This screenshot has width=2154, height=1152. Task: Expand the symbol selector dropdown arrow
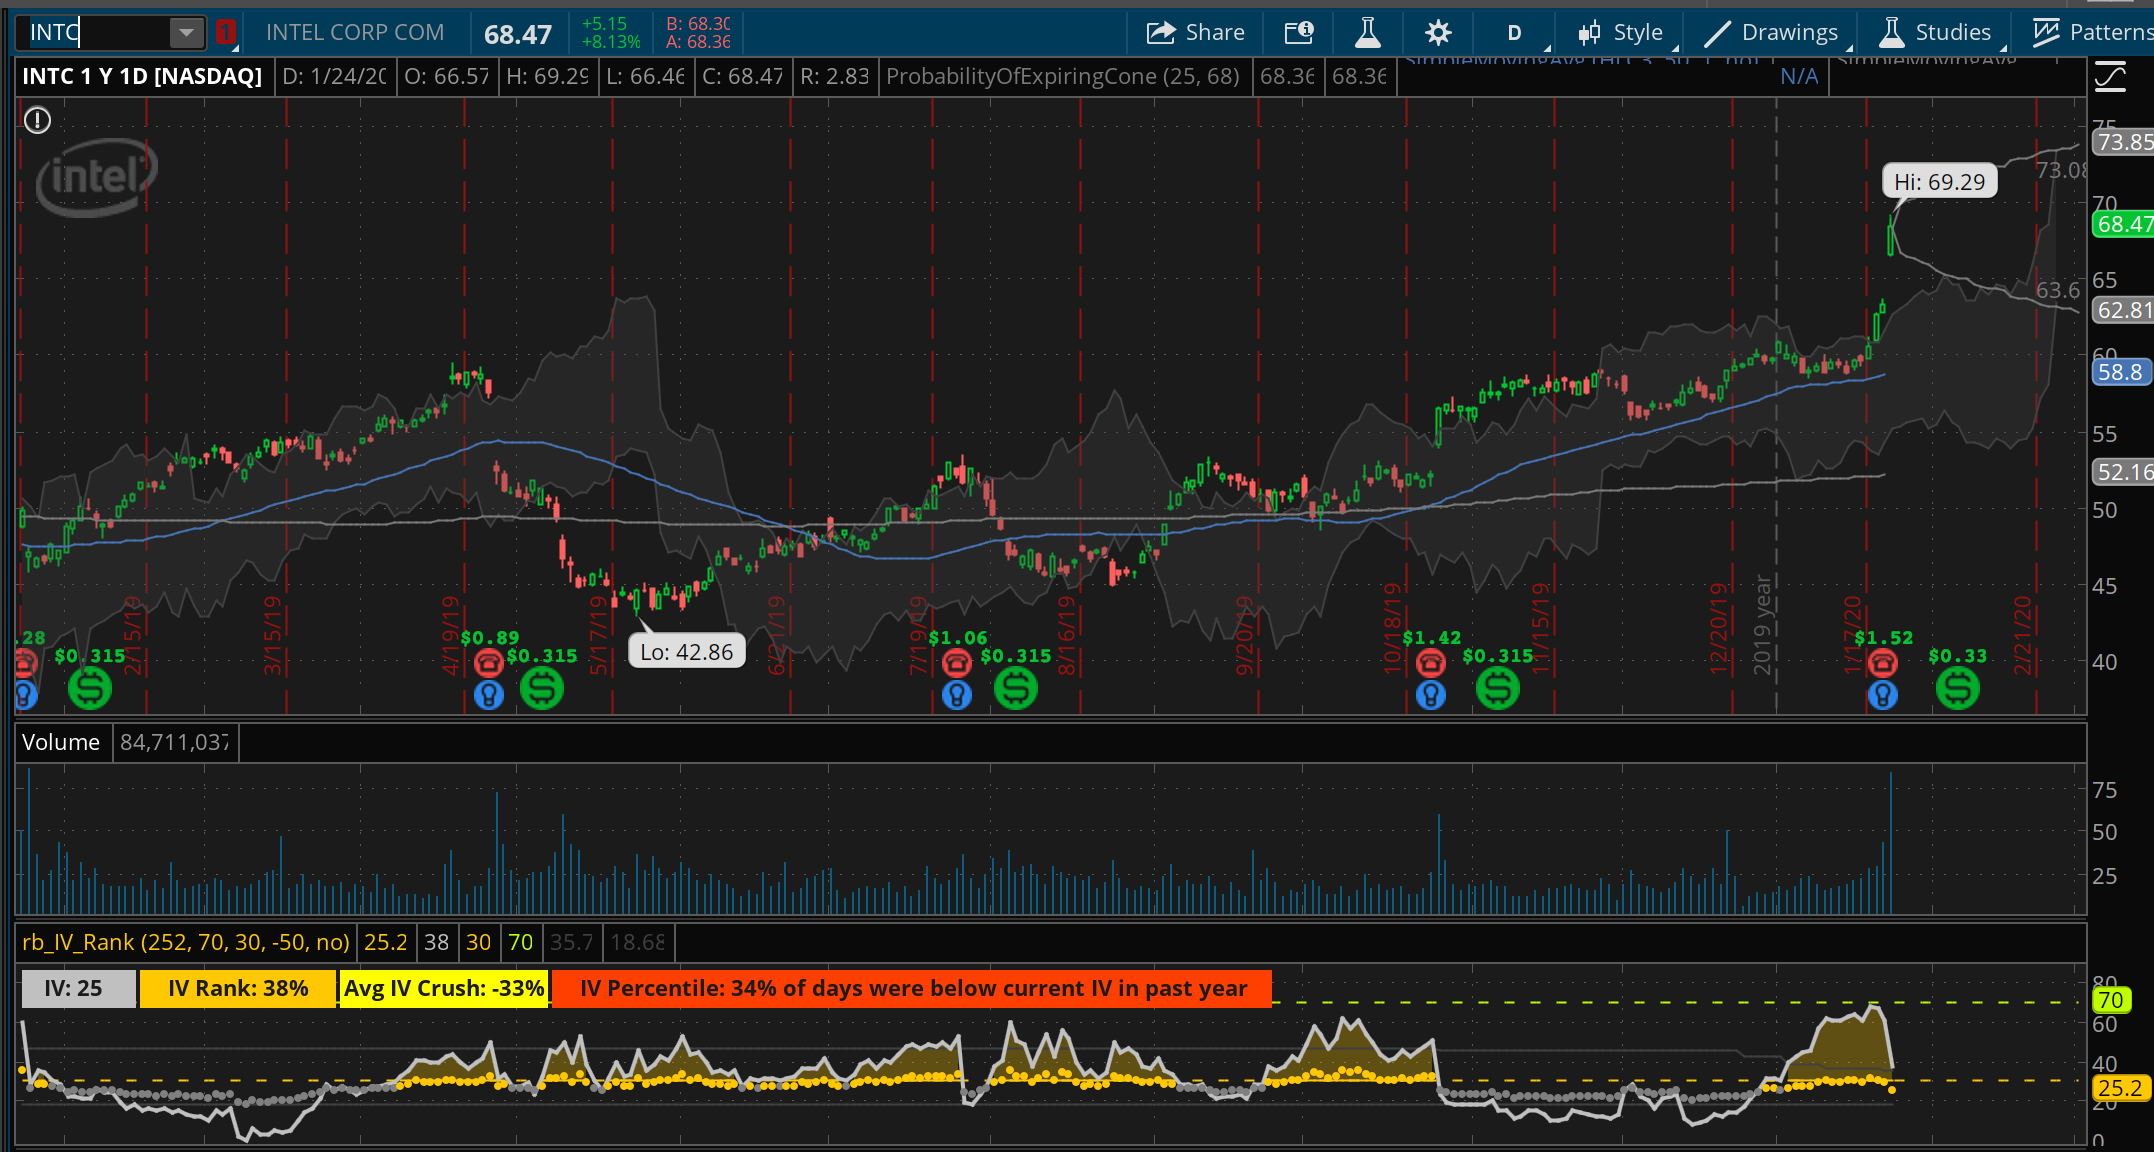pyautogui.click(x=186, y=33)
